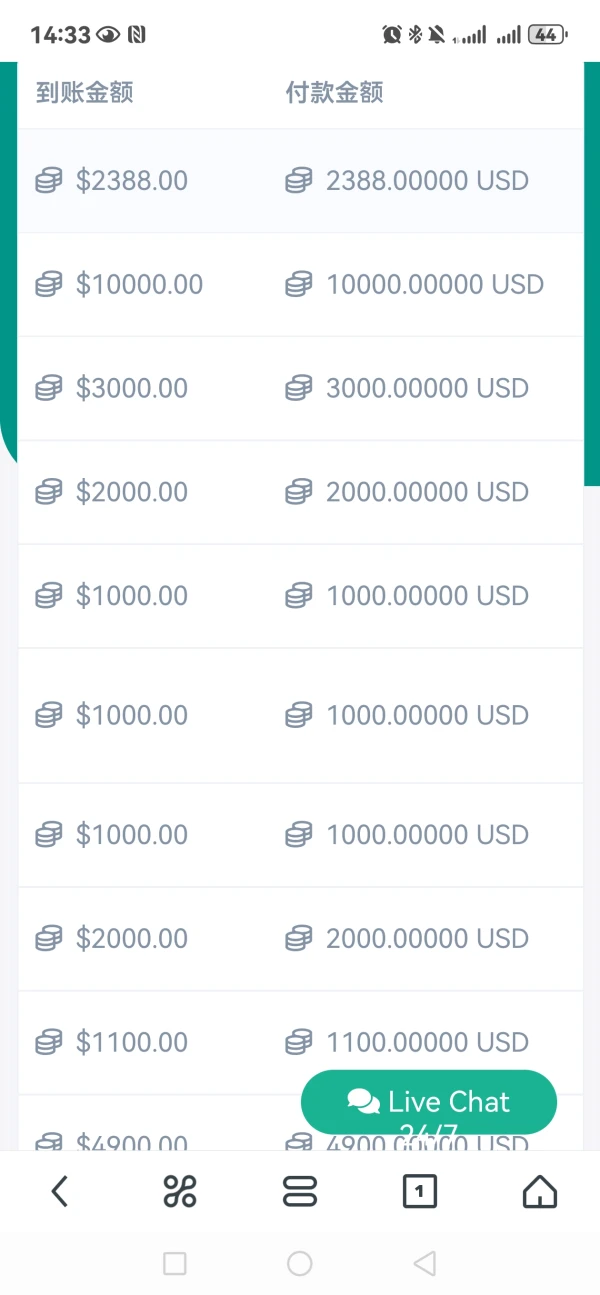Select the 2388.00000 USD payment amount

coord(427,181)
